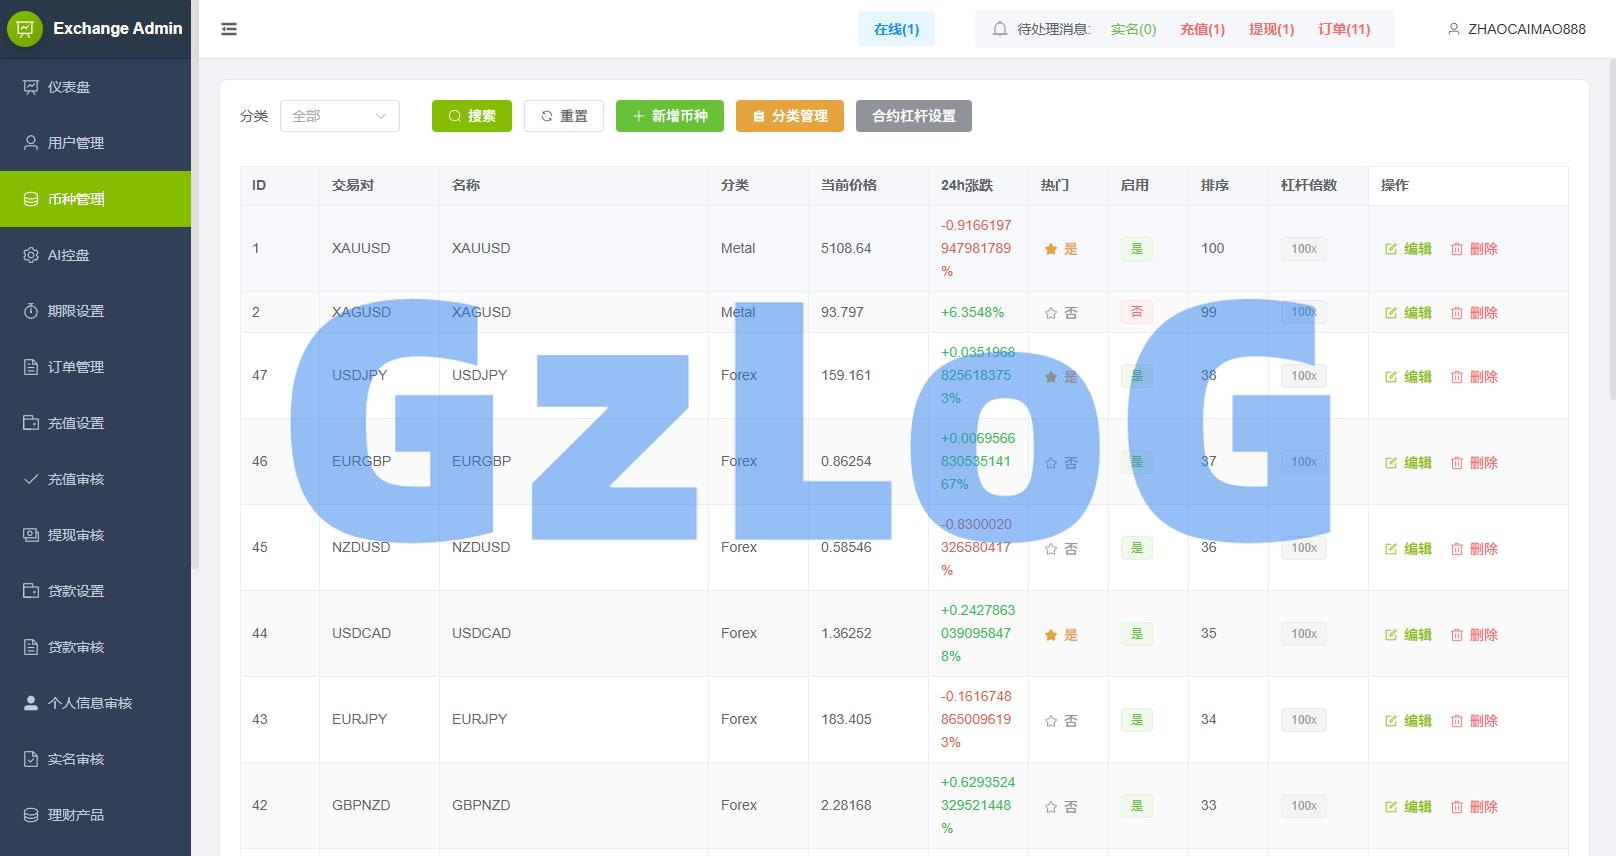Toggle the 否 enabled tag for XAGUSD
Viewport: 1616px width, 856px height.
coord(1137,312)
